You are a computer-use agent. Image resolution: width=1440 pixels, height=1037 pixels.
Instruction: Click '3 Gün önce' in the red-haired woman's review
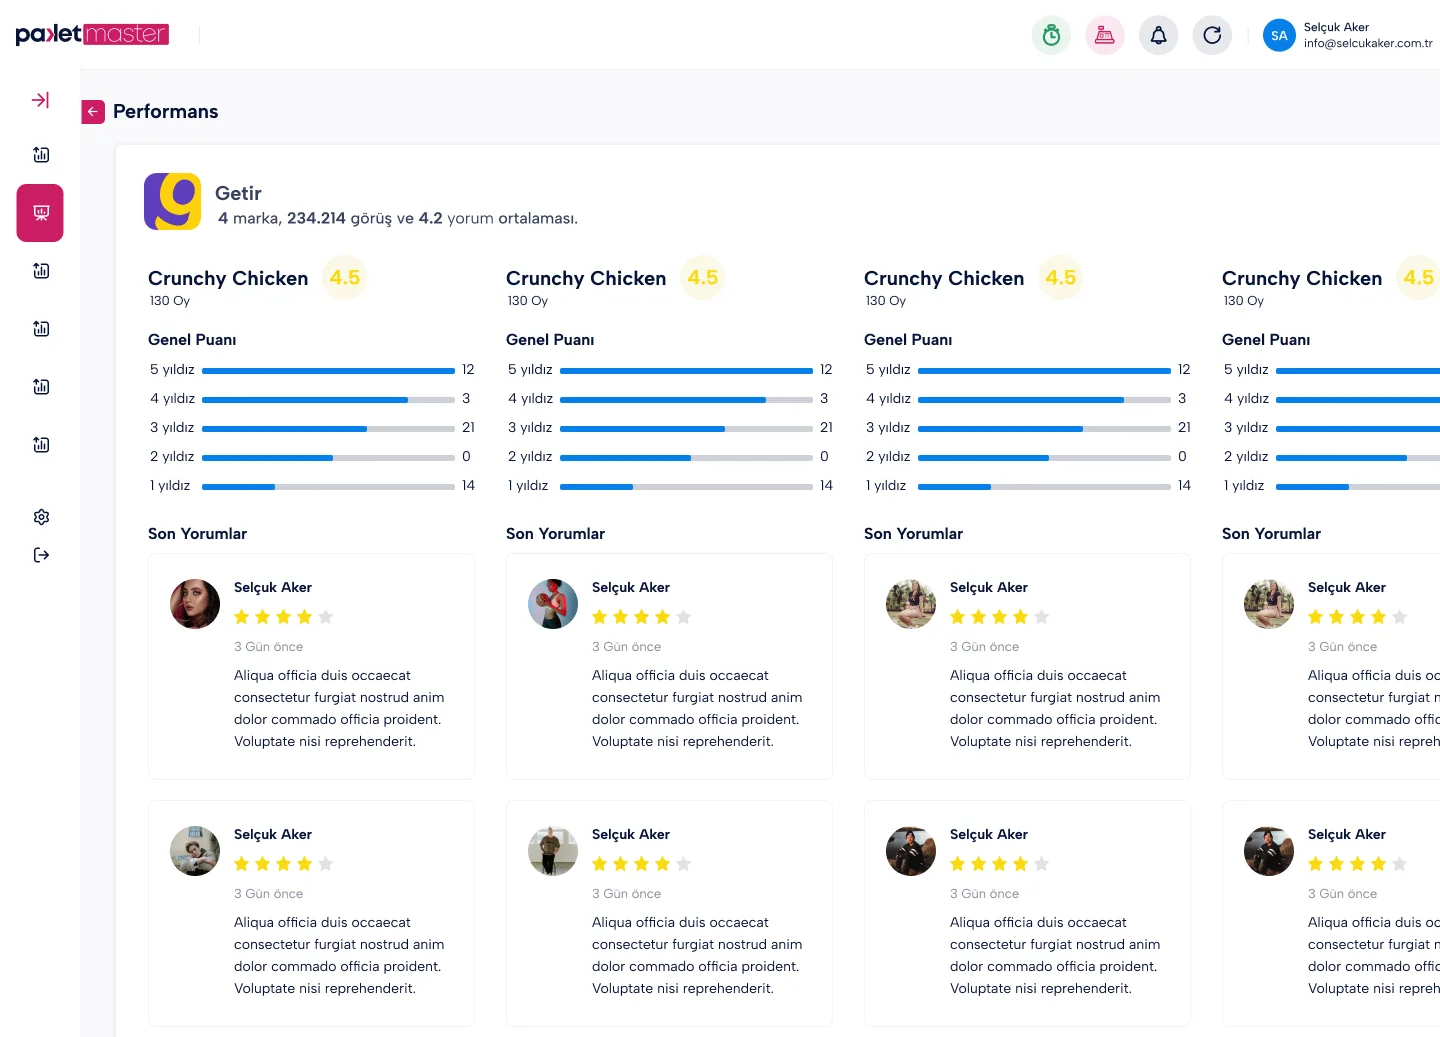(269, 647)
